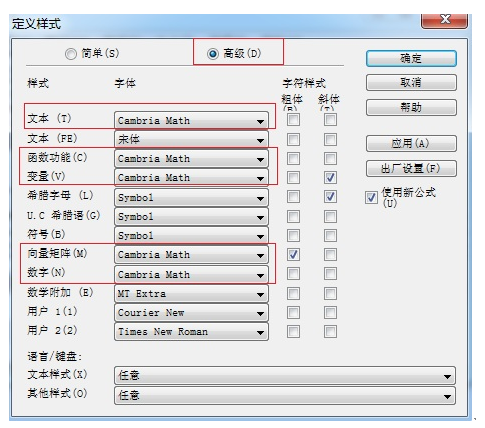This screenshot has height=428, width=485.
Task: Click the 取消 button
Action: click(411, 82)
